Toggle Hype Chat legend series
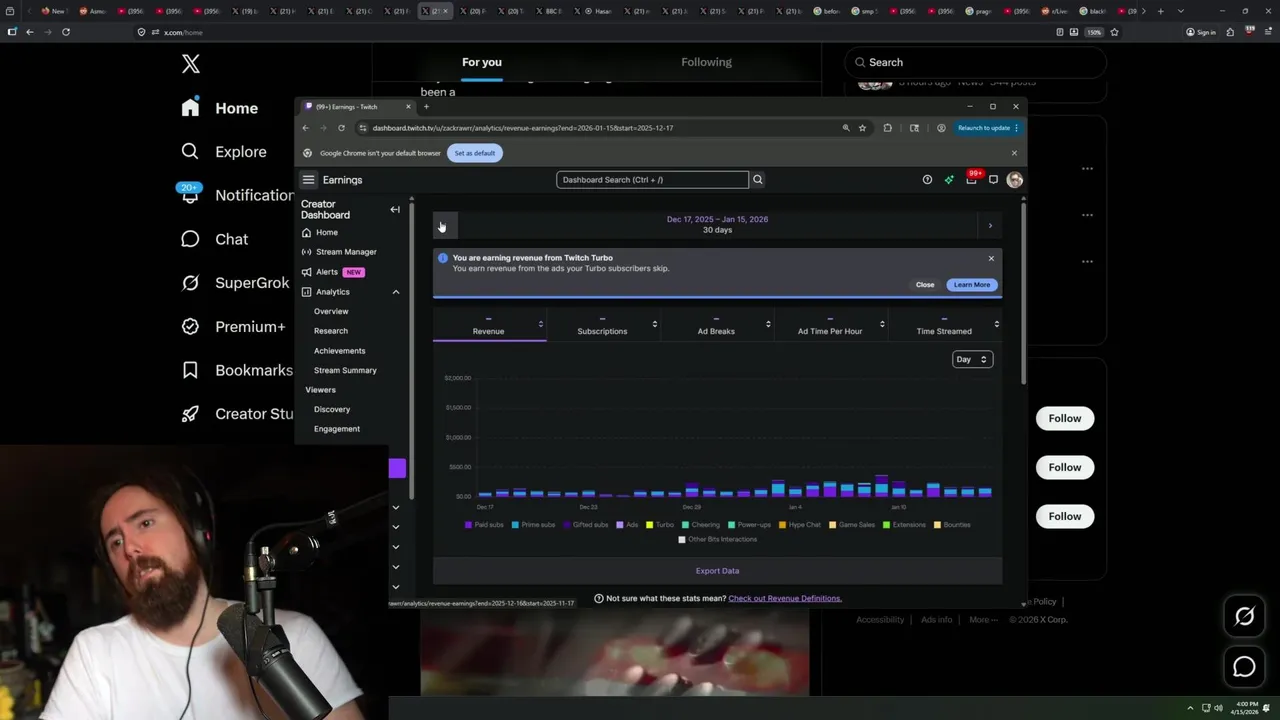The image size is (1280, 720). (800, 524)
